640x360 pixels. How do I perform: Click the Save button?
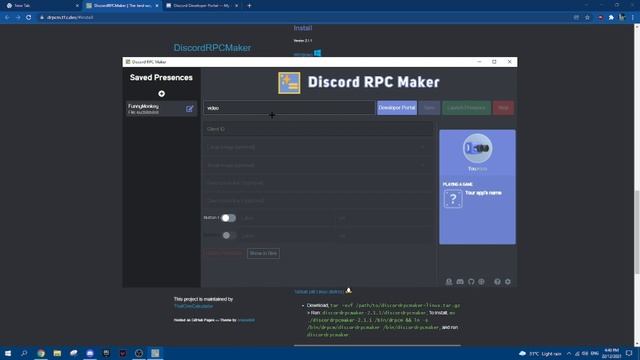(x=429, y=108)
